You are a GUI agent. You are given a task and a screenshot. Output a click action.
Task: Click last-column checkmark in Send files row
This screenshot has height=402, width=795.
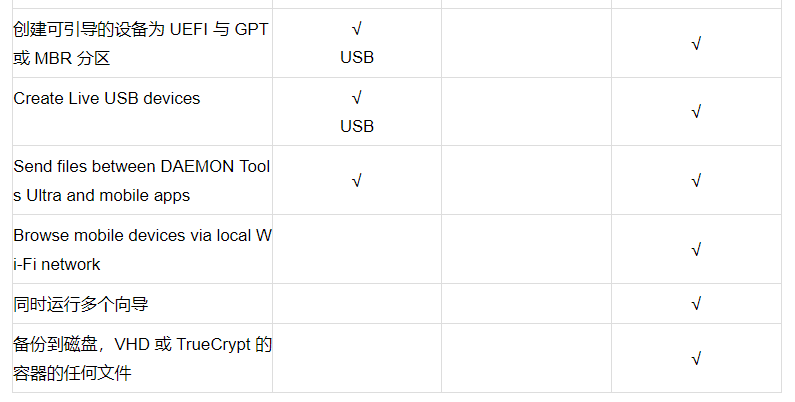(x=696, y=180)
